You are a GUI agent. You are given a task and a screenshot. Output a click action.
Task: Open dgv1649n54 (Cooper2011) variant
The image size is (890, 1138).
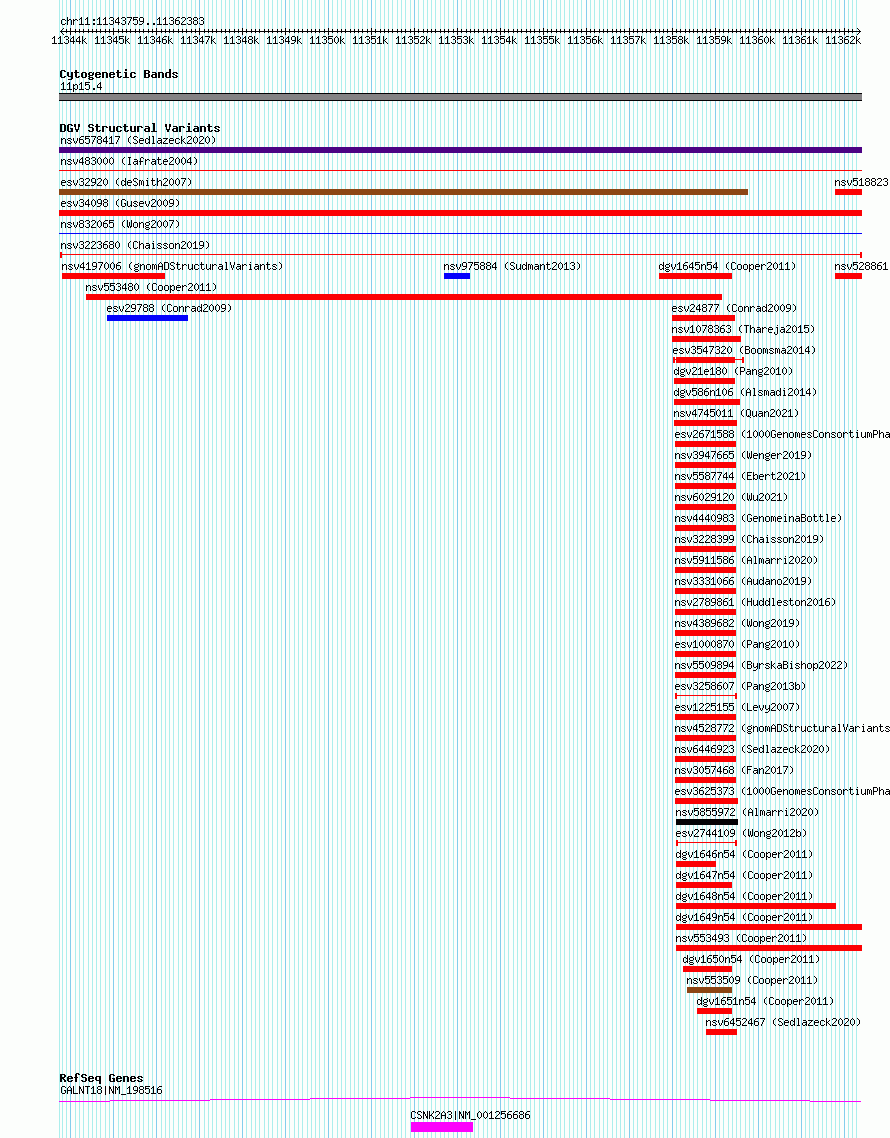tap(744, 919)
